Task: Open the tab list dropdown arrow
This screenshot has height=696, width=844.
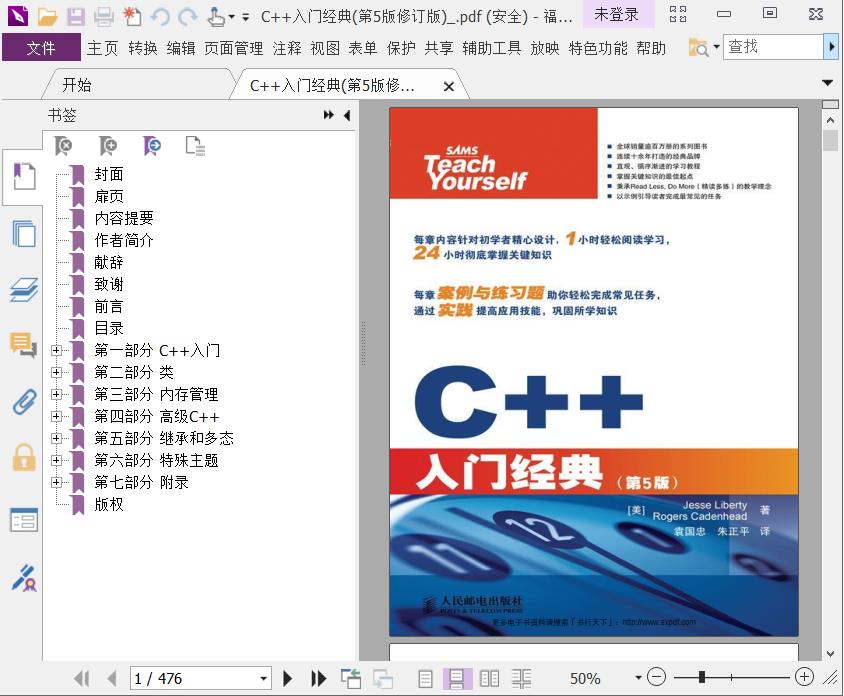Action: [828, 83]
